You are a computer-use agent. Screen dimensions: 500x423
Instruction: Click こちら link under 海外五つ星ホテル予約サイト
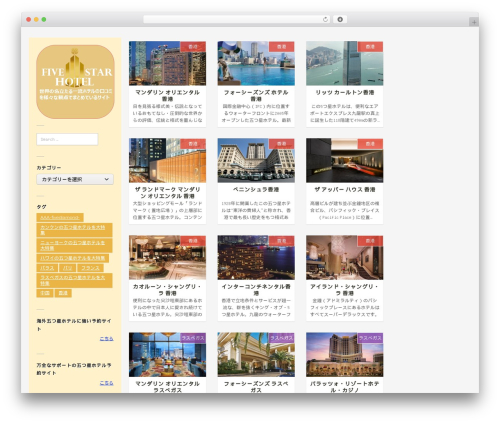(106, 339)
